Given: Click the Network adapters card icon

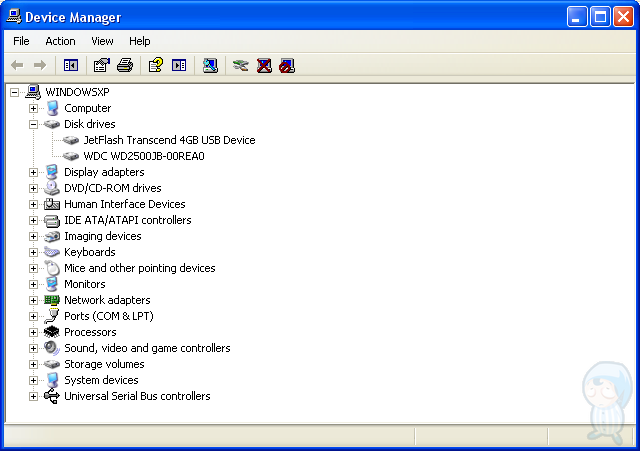Looking at the screenshot, I should coord(52,300).
